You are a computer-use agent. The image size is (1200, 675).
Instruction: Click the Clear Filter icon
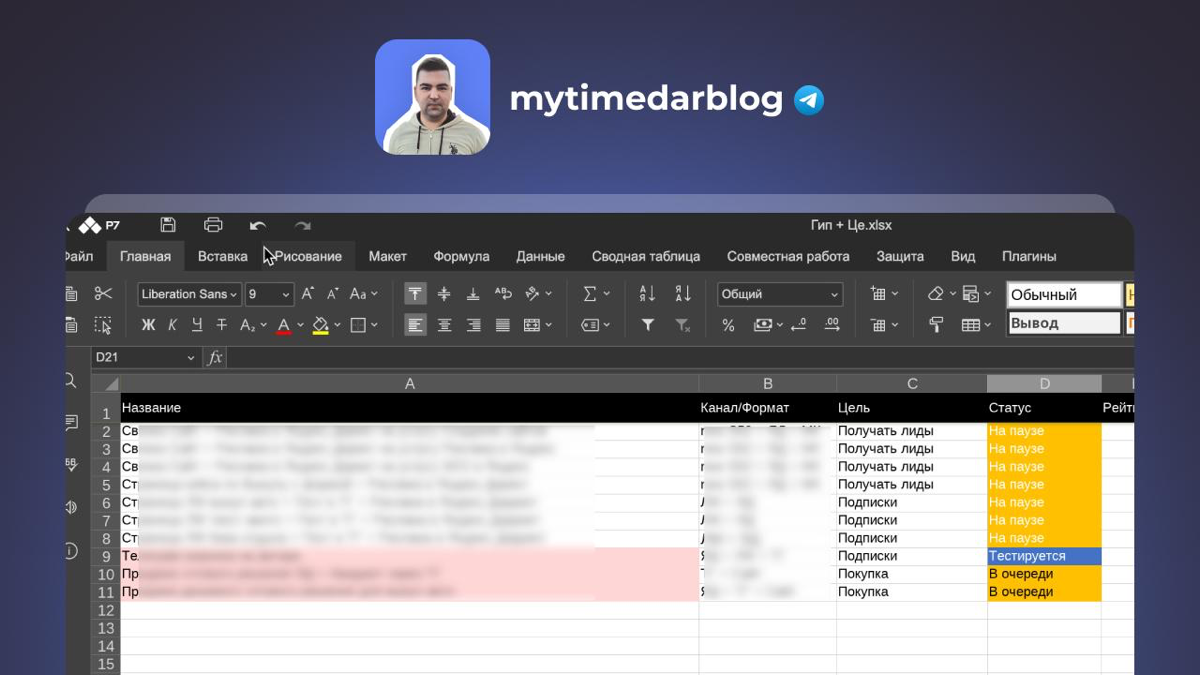pyautogui.click(x=683, y=325)
